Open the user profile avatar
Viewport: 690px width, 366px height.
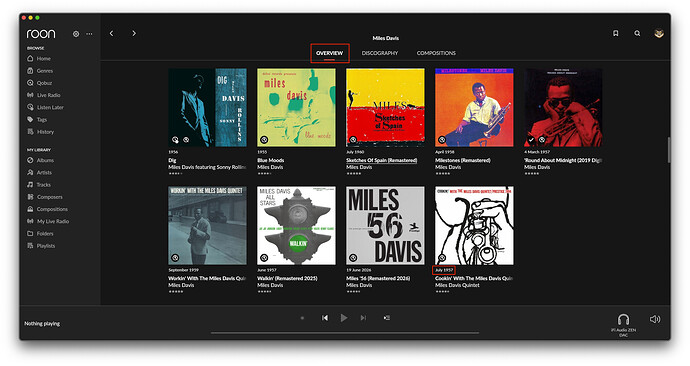point(659,33)
